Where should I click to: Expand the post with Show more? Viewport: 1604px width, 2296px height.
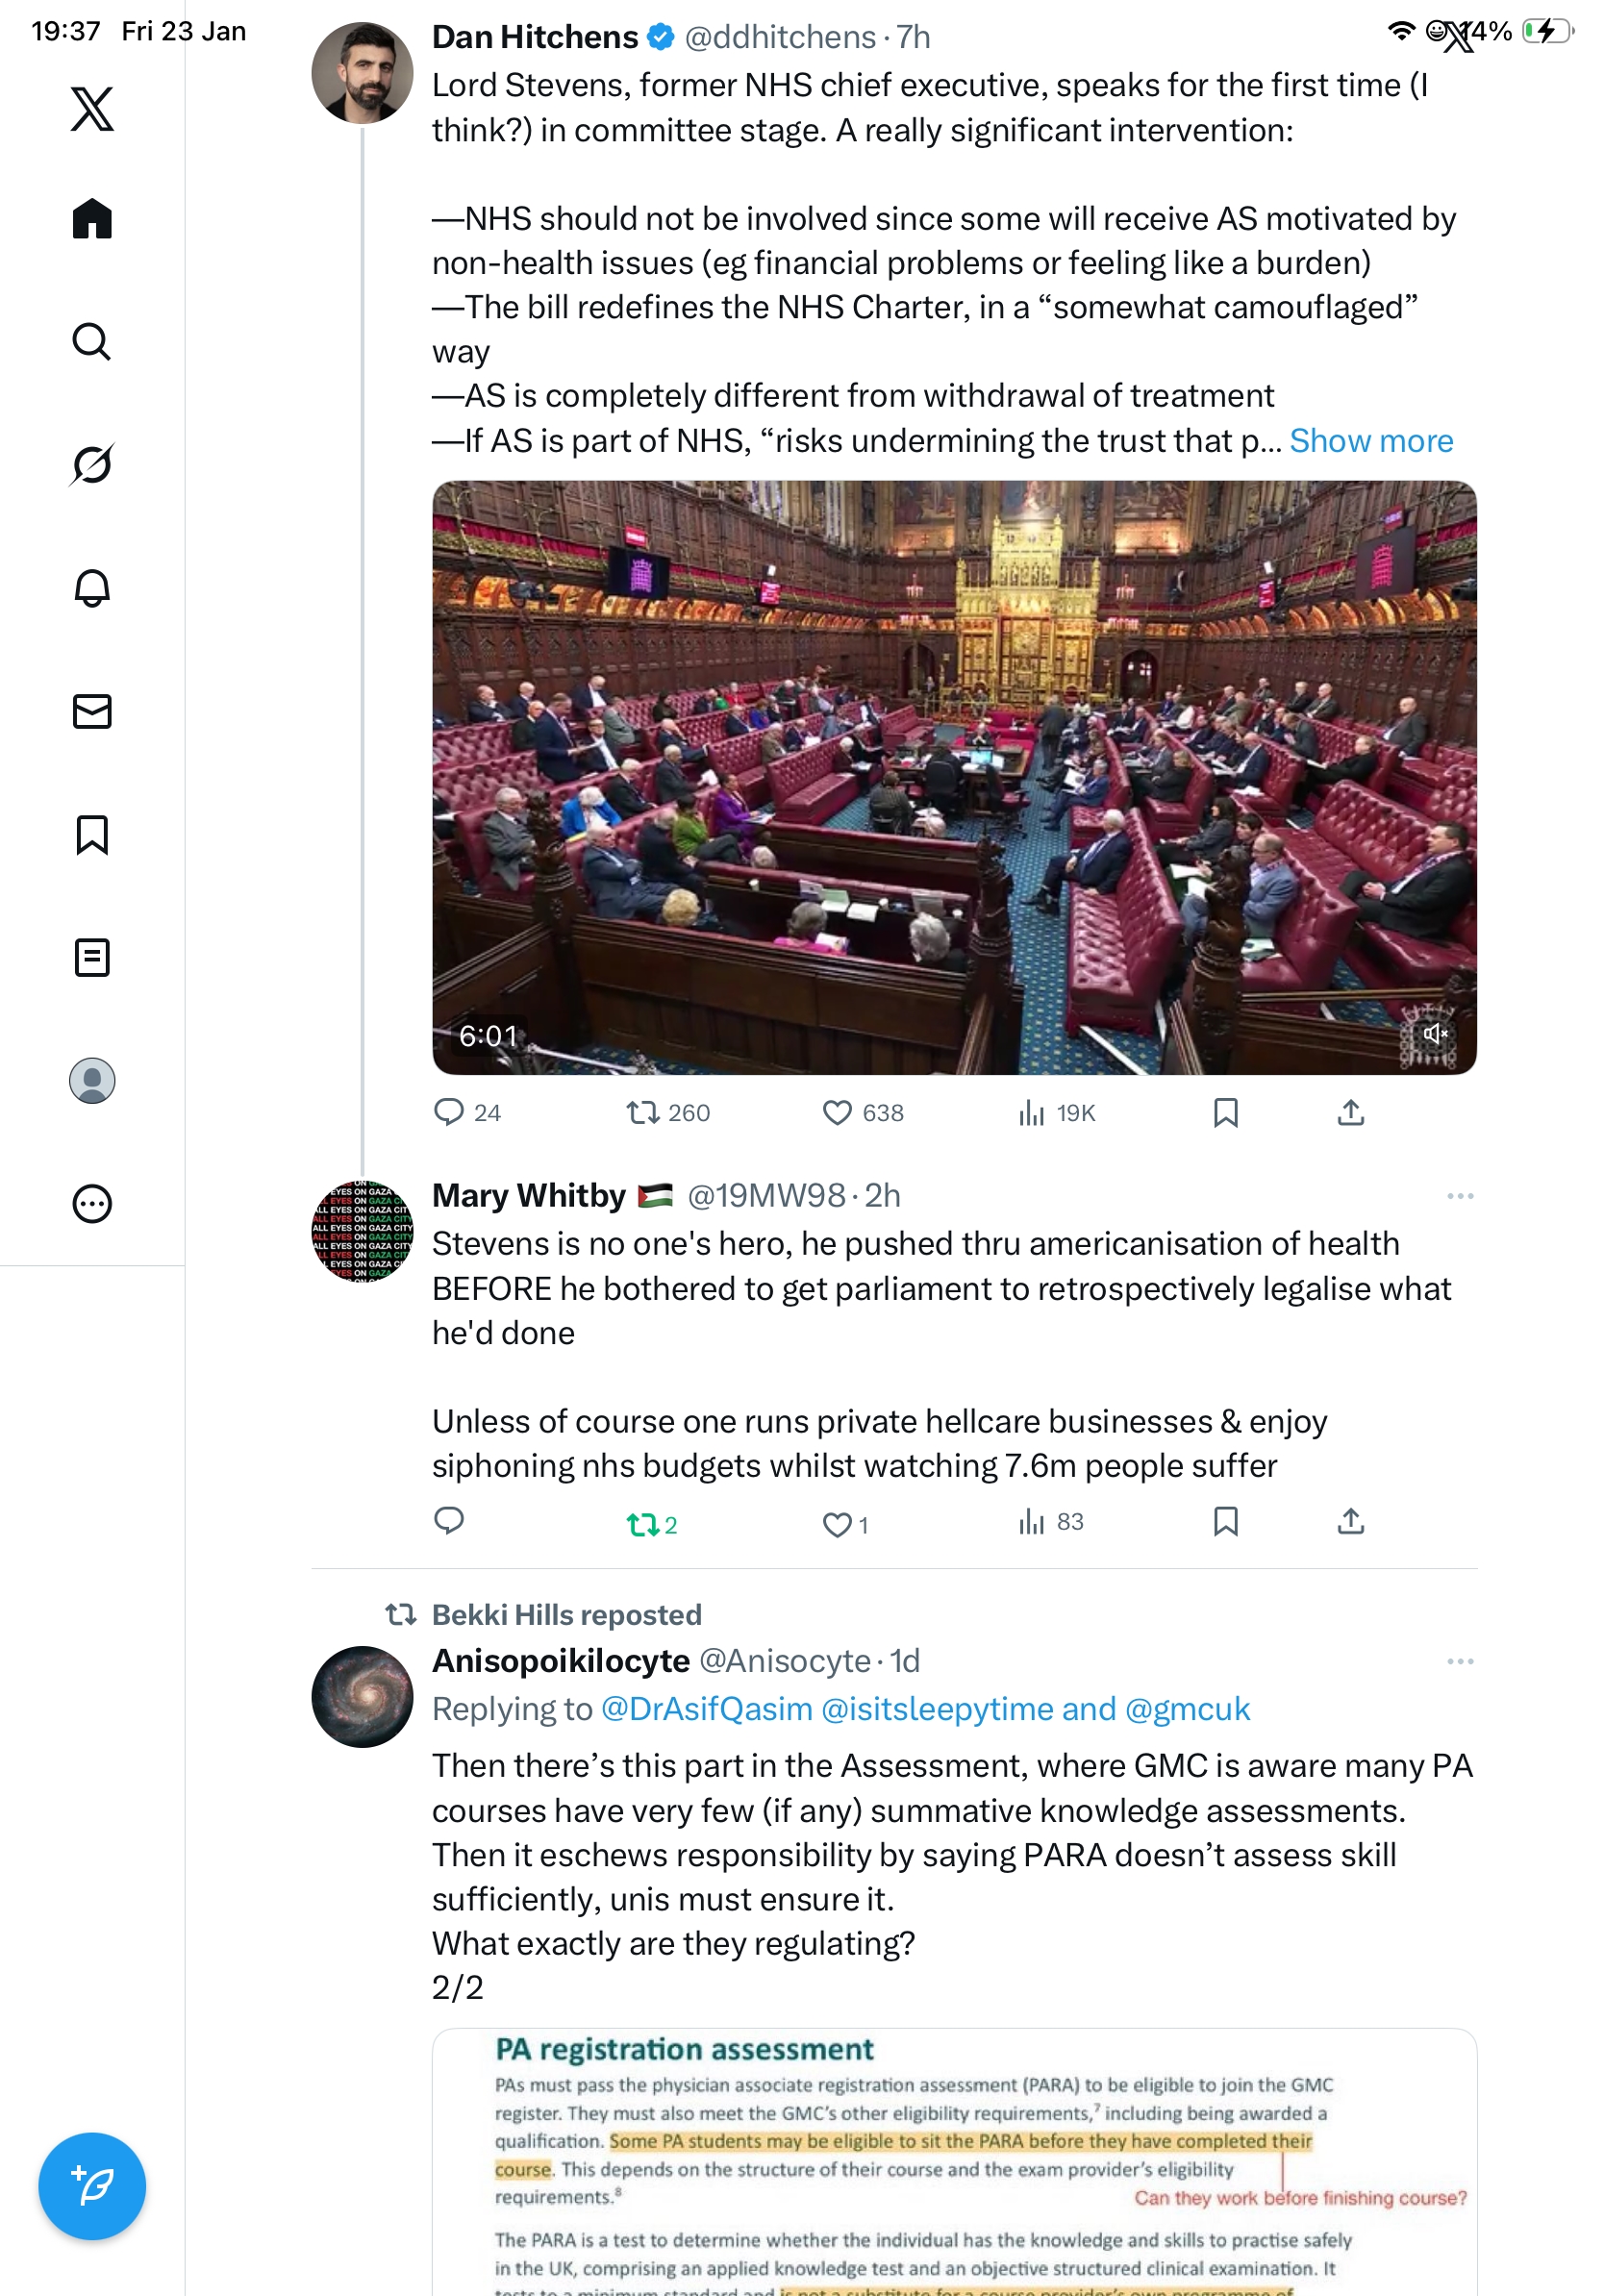point(1370,440)
